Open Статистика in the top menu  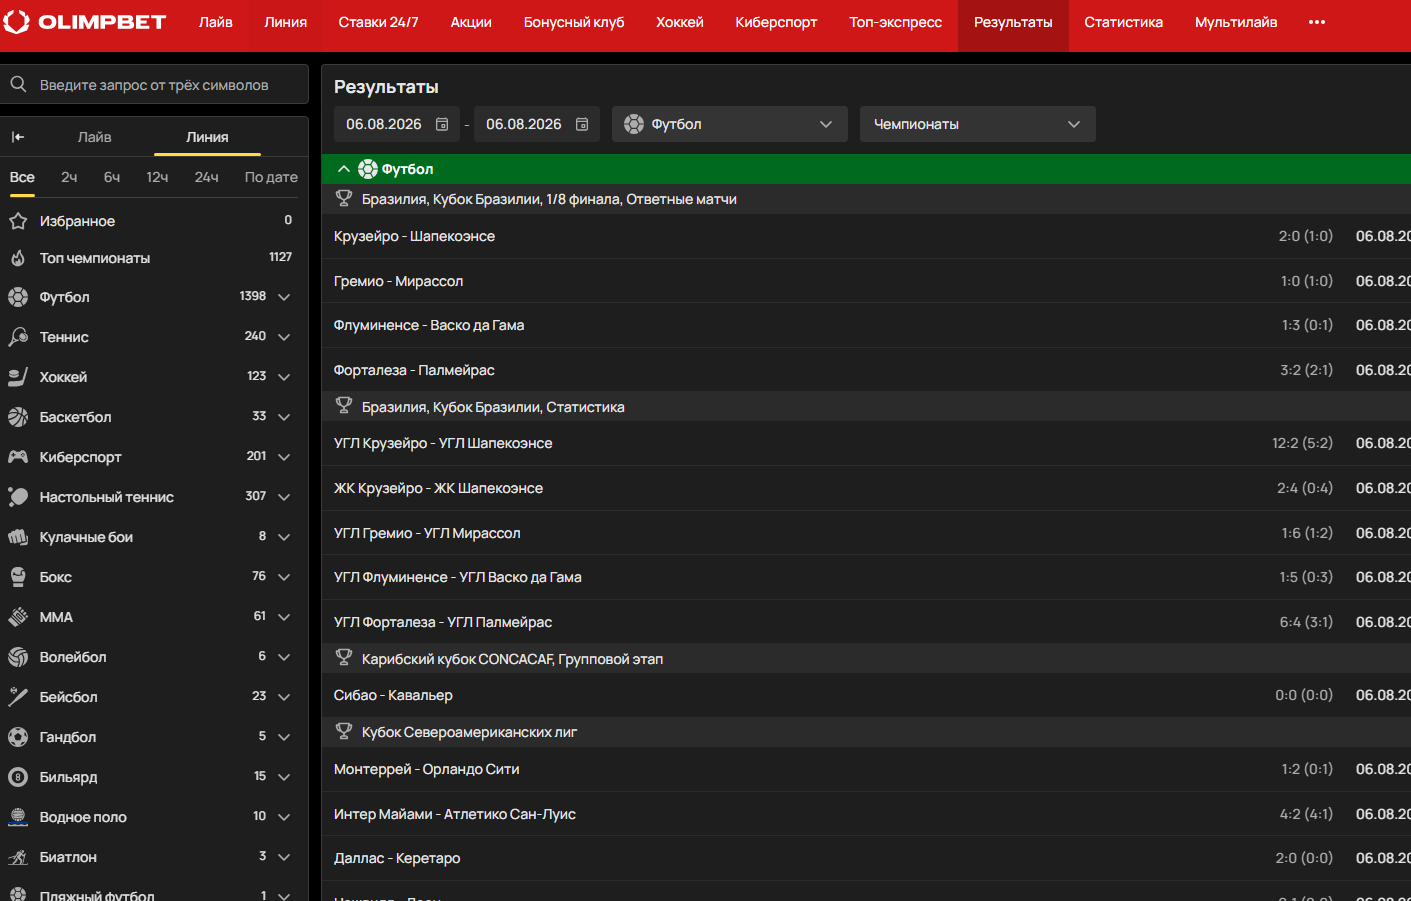coord(1124,22)
